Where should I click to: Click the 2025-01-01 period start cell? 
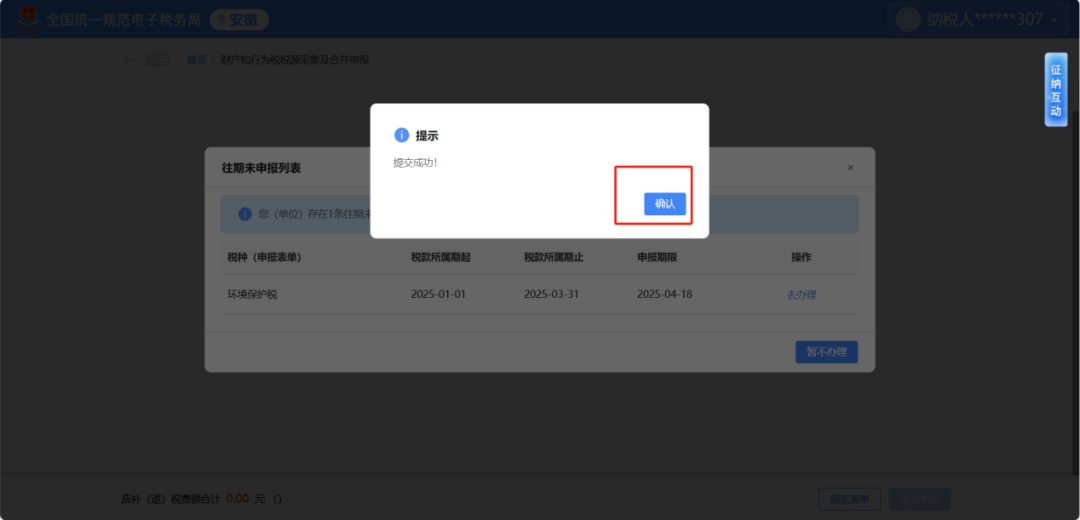coord(438,294)
